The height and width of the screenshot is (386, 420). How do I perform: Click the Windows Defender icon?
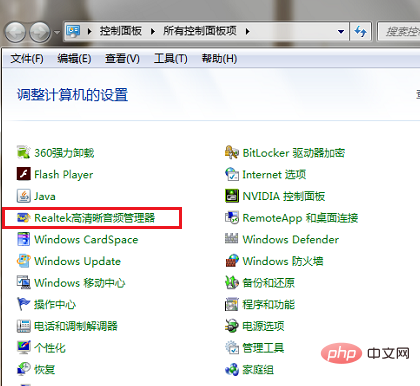point(232,239)
